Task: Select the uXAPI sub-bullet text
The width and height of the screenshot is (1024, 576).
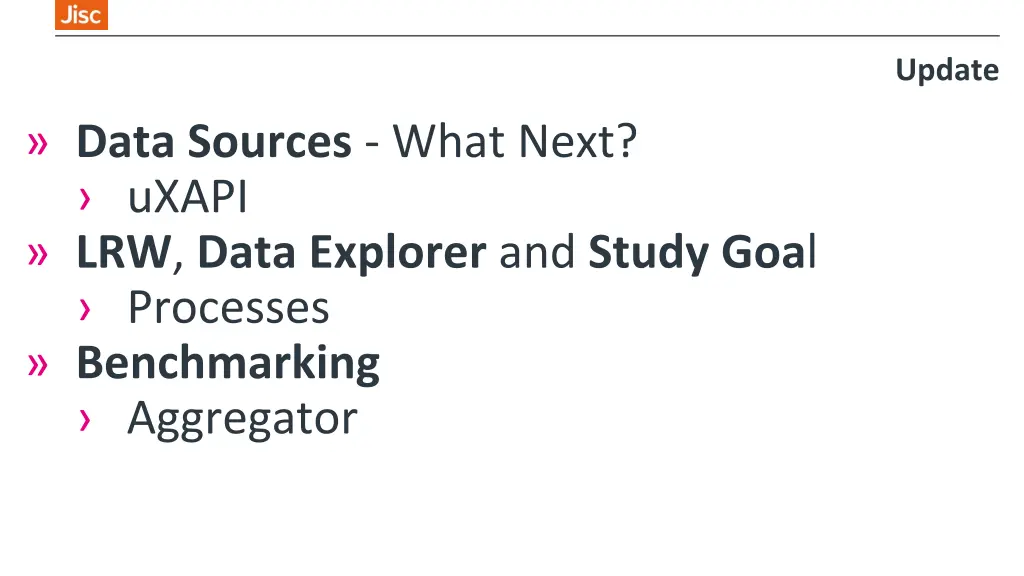Action: (x=187, y=197)
